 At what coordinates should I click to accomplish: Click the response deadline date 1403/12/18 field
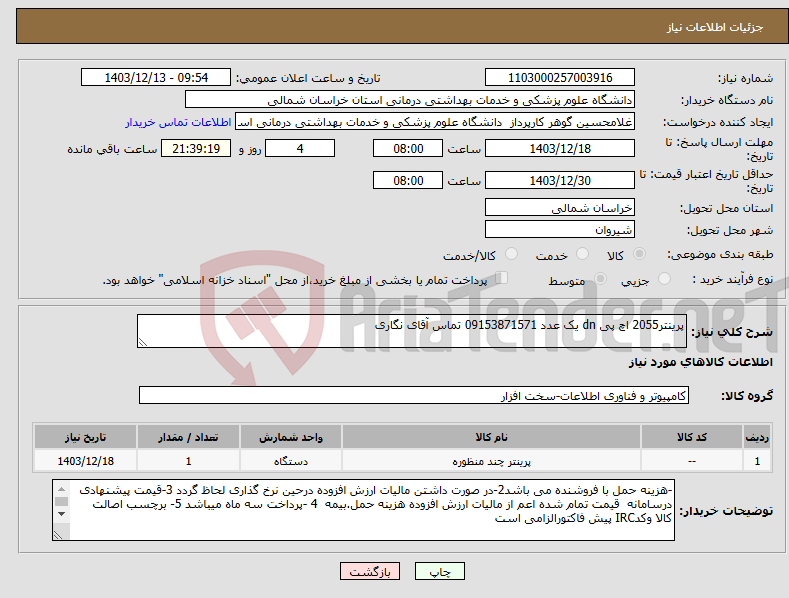(x=560, y=148)
